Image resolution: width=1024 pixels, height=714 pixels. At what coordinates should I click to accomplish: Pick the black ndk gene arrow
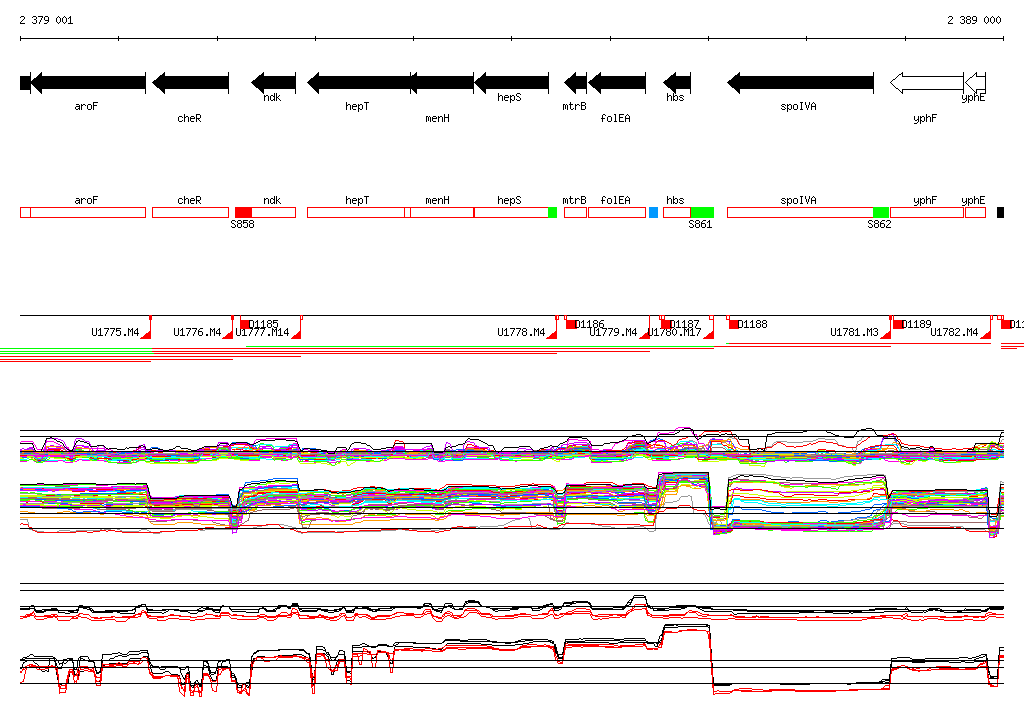coord(274,82)
